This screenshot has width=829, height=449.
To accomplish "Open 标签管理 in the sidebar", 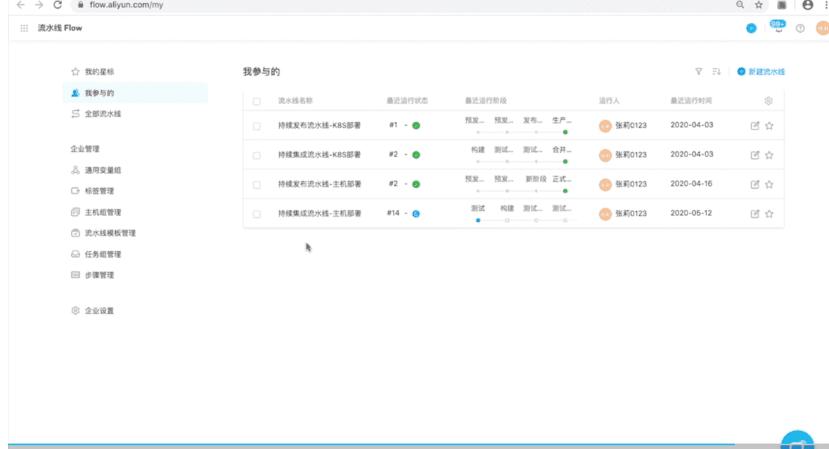I will (x=99, y=191).
